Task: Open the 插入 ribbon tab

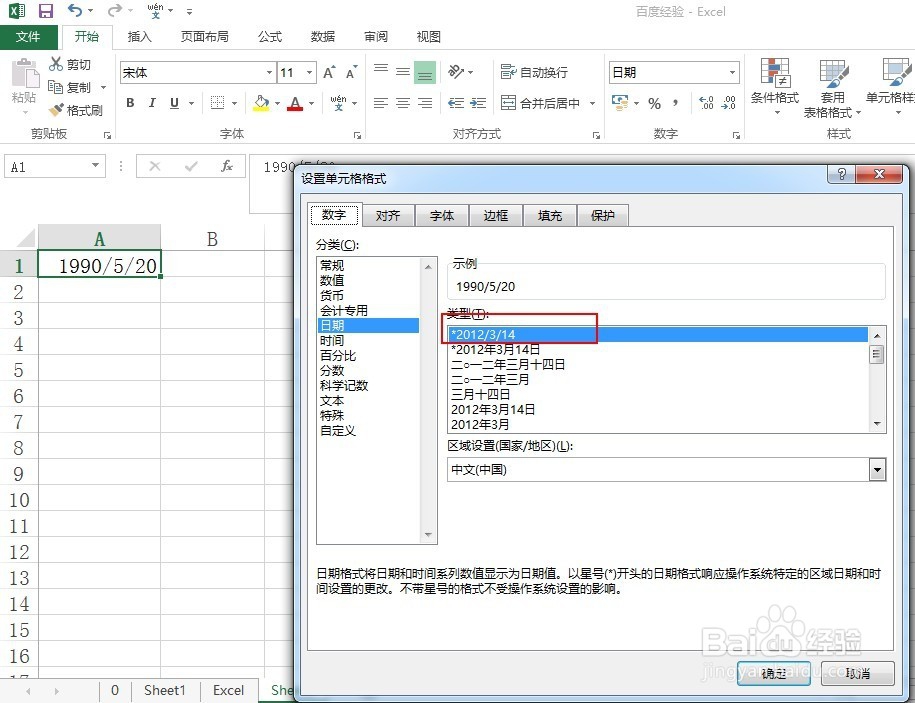Action: tap(139, 36)
